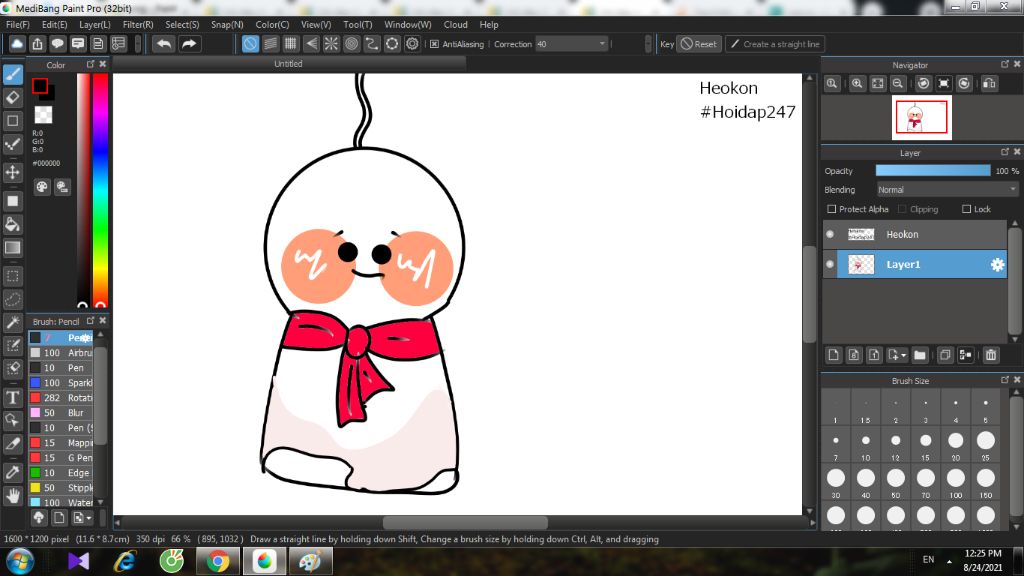1024x576 pixels.
Task: Open the Layer menu
Action: [x=95, y=24]
